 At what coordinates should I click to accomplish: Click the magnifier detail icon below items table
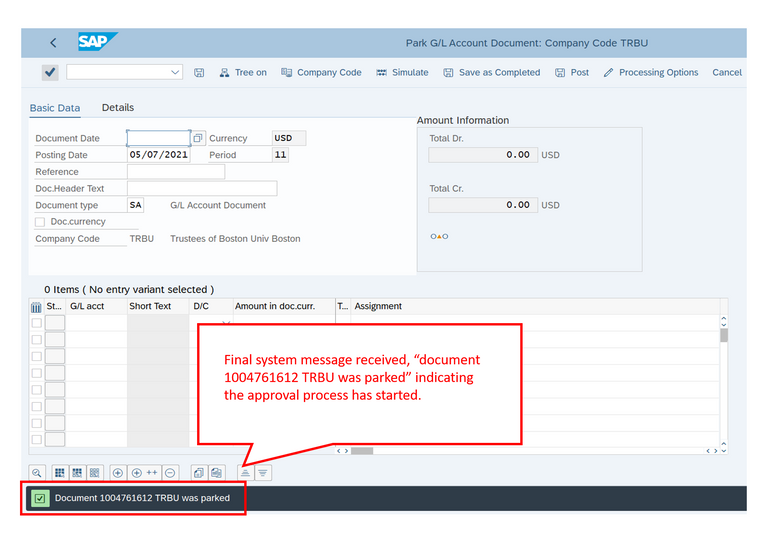(x=37, y=472)
